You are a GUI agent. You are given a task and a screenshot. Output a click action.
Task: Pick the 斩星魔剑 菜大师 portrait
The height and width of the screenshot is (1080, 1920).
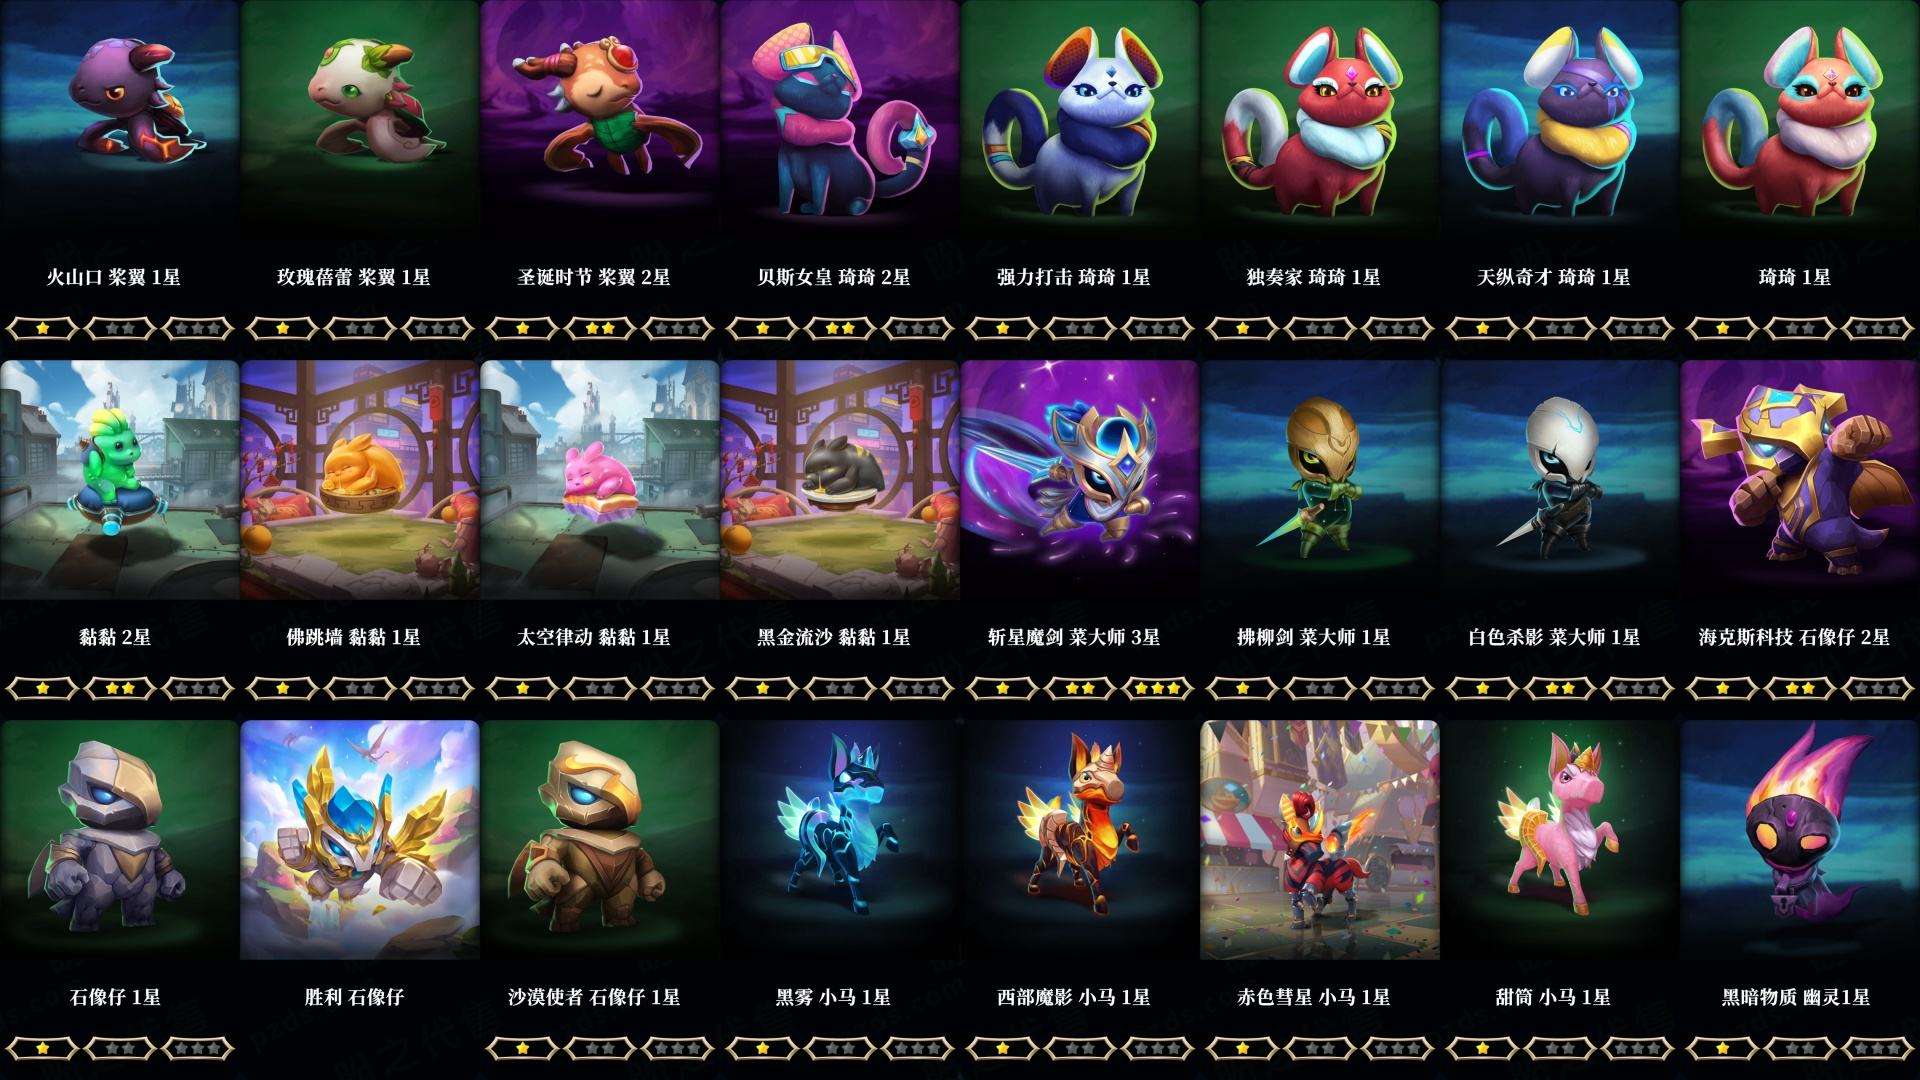[1080, 480]
